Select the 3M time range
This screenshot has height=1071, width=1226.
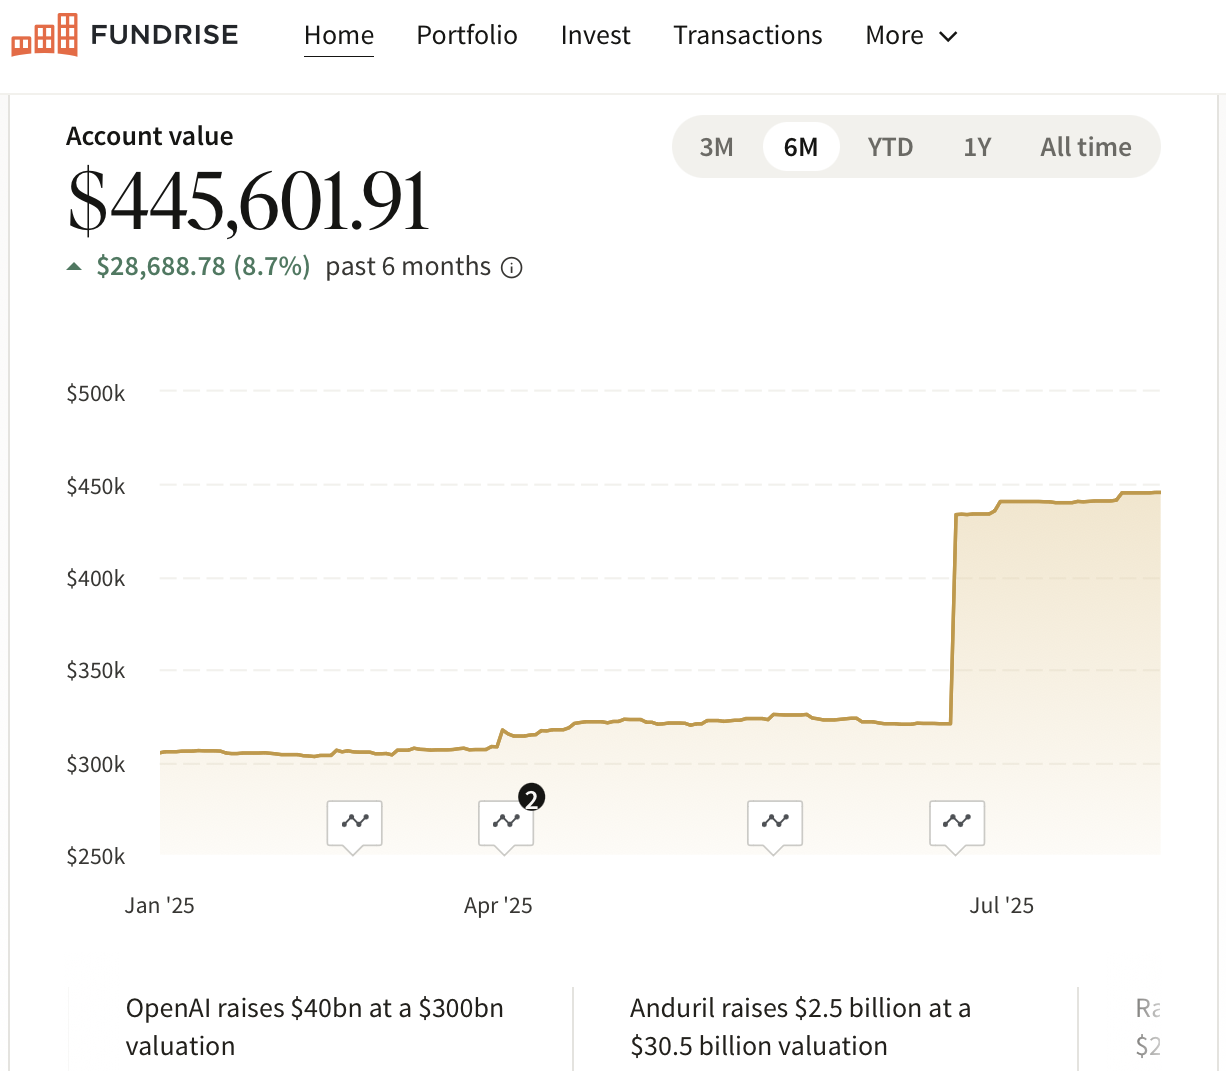tap(716, 147)
